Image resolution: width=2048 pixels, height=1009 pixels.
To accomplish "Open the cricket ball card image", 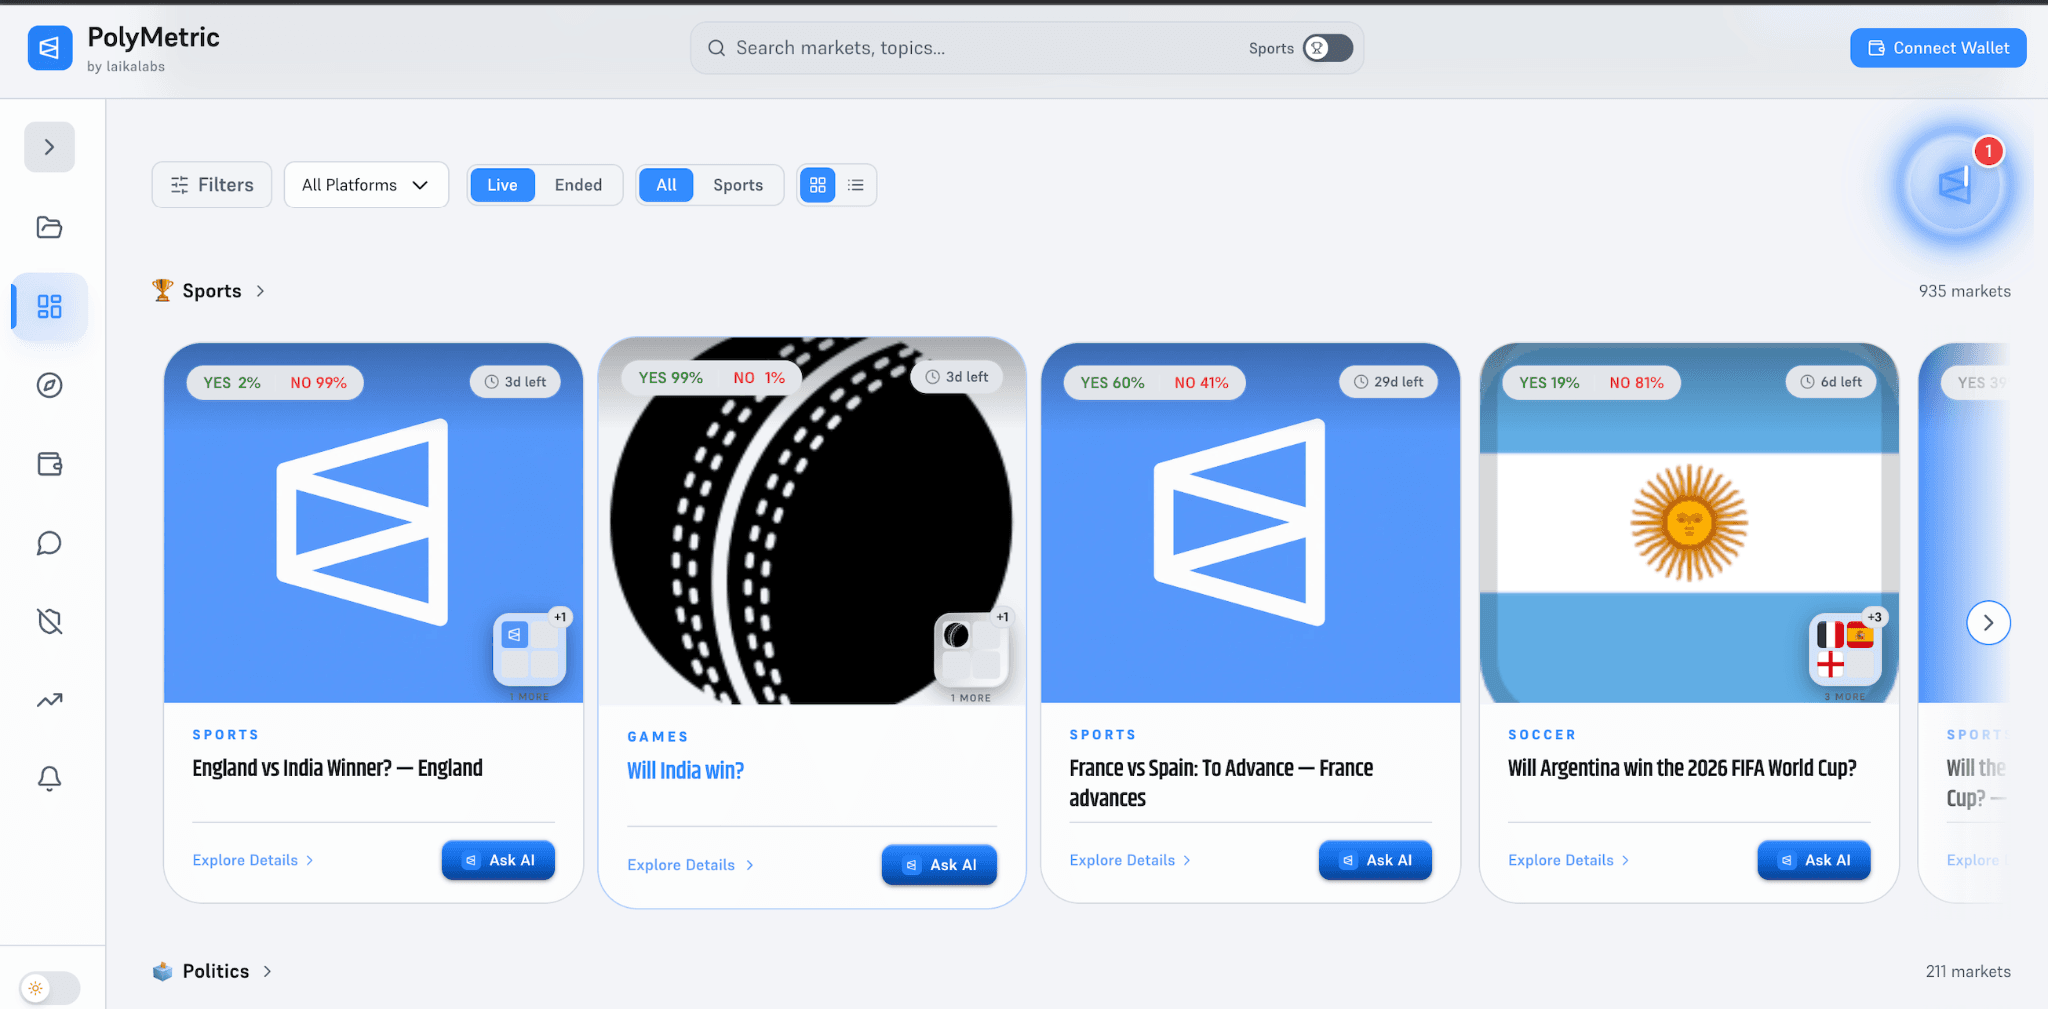I will pos(812,521).
